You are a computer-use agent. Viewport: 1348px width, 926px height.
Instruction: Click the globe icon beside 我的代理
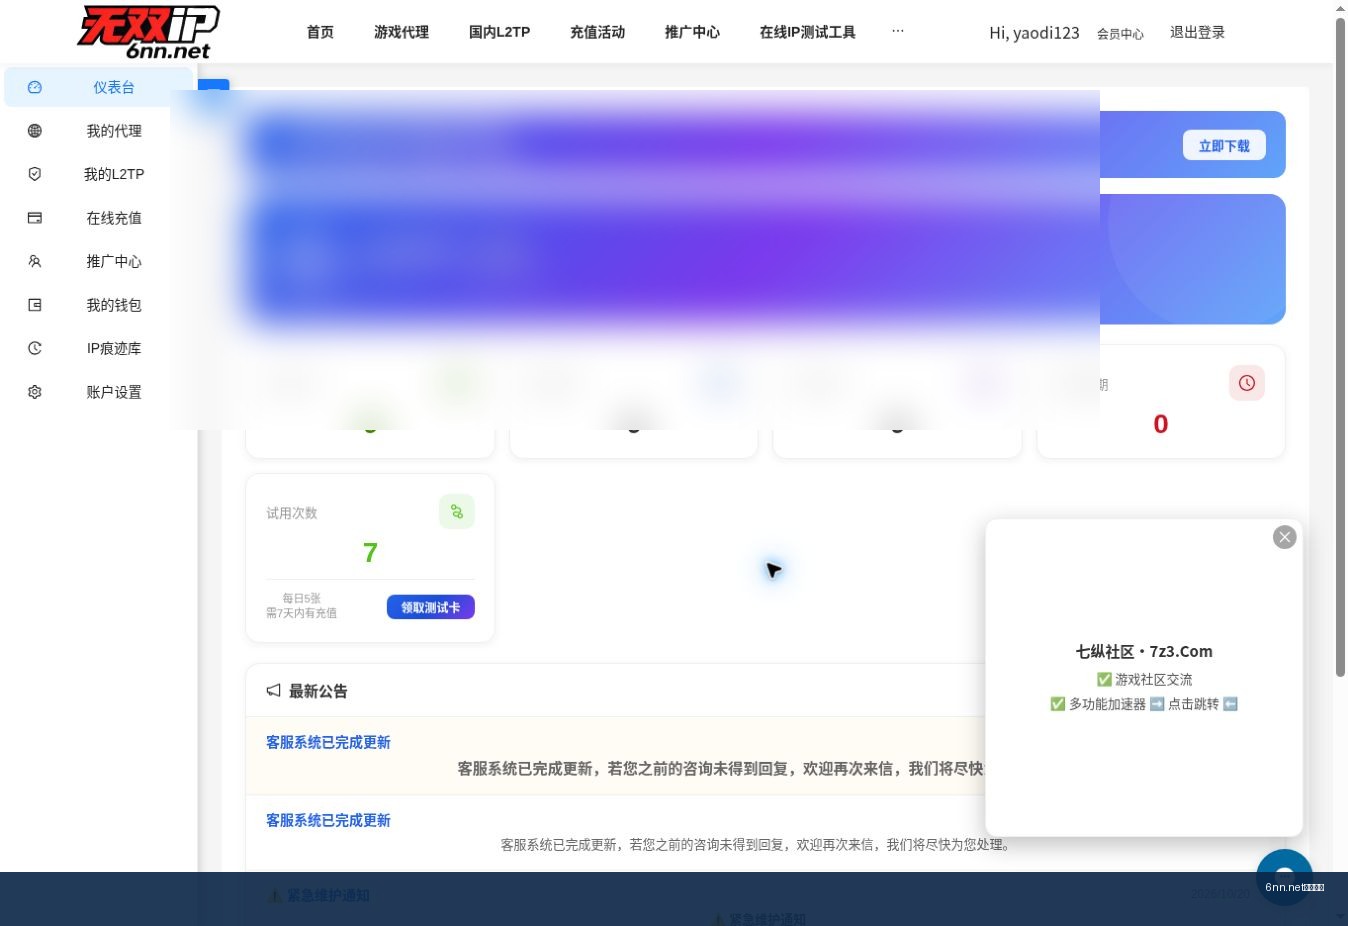pyautogui.click(x=35, y=131)
